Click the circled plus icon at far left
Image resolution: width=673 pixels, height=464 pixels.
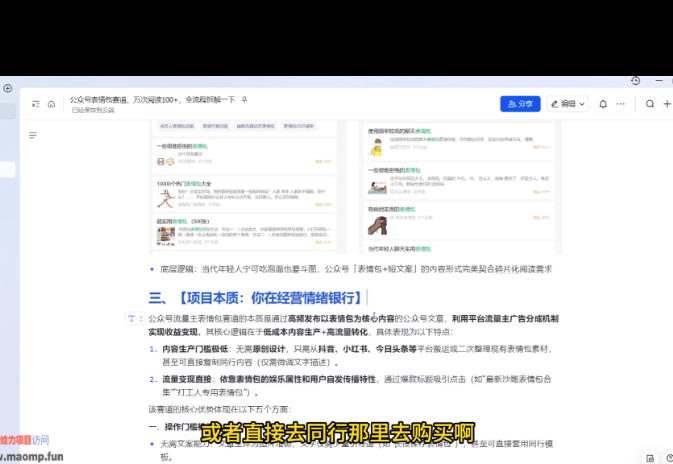coord(8,88)
